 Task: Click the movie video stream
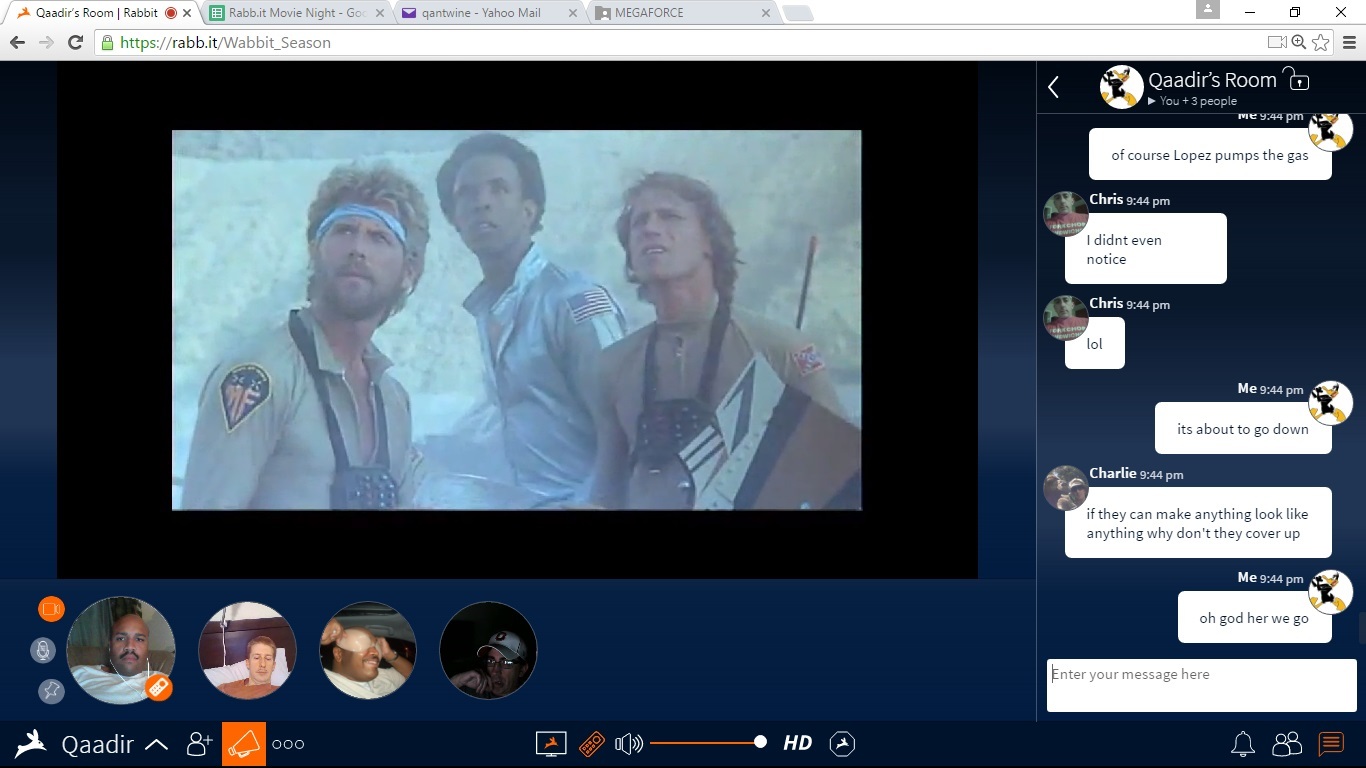point(517,320)
